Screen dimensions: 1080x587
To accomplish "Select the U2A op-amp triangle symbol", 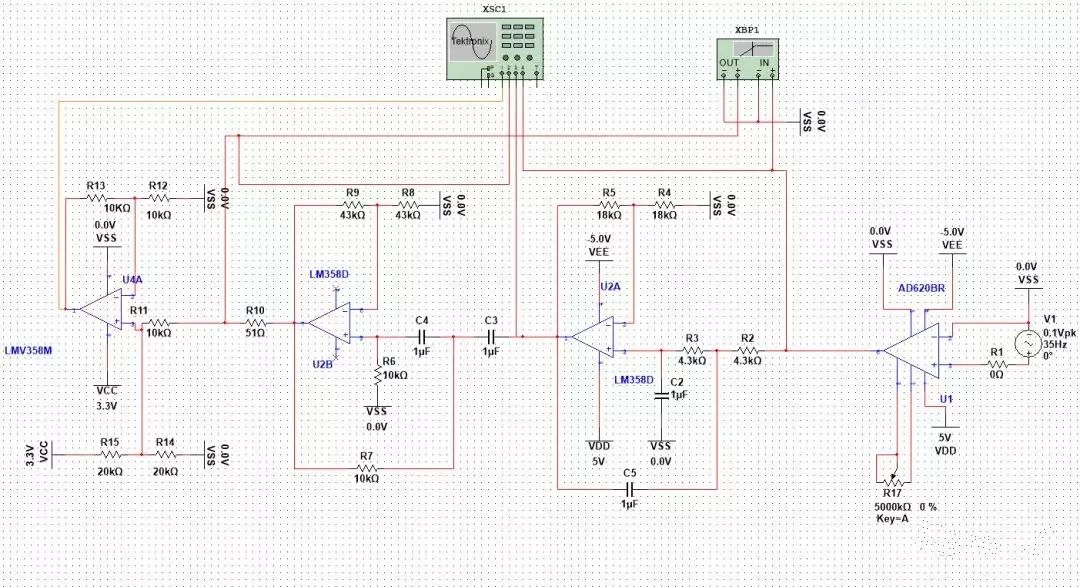I will [592, 337].
